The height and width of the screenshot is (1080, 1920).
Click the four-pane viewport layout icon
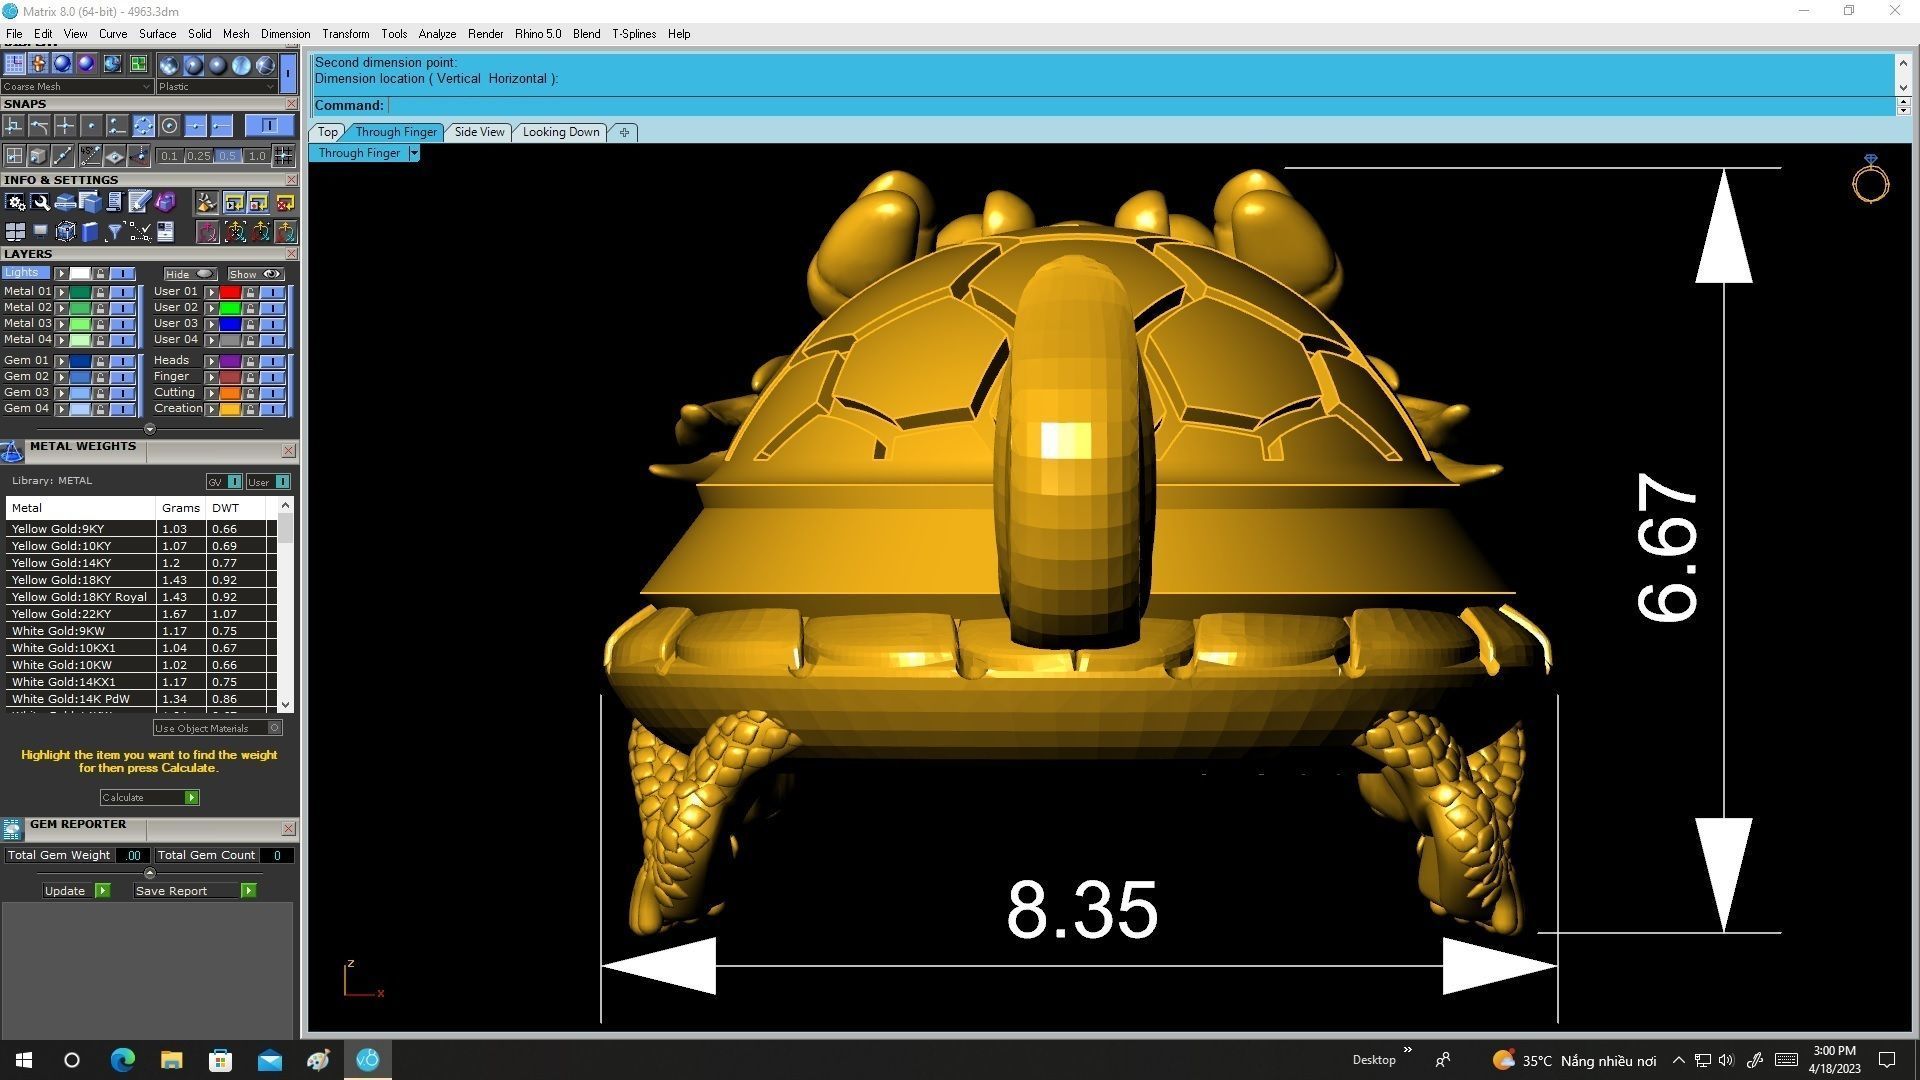tap(15, 232)
